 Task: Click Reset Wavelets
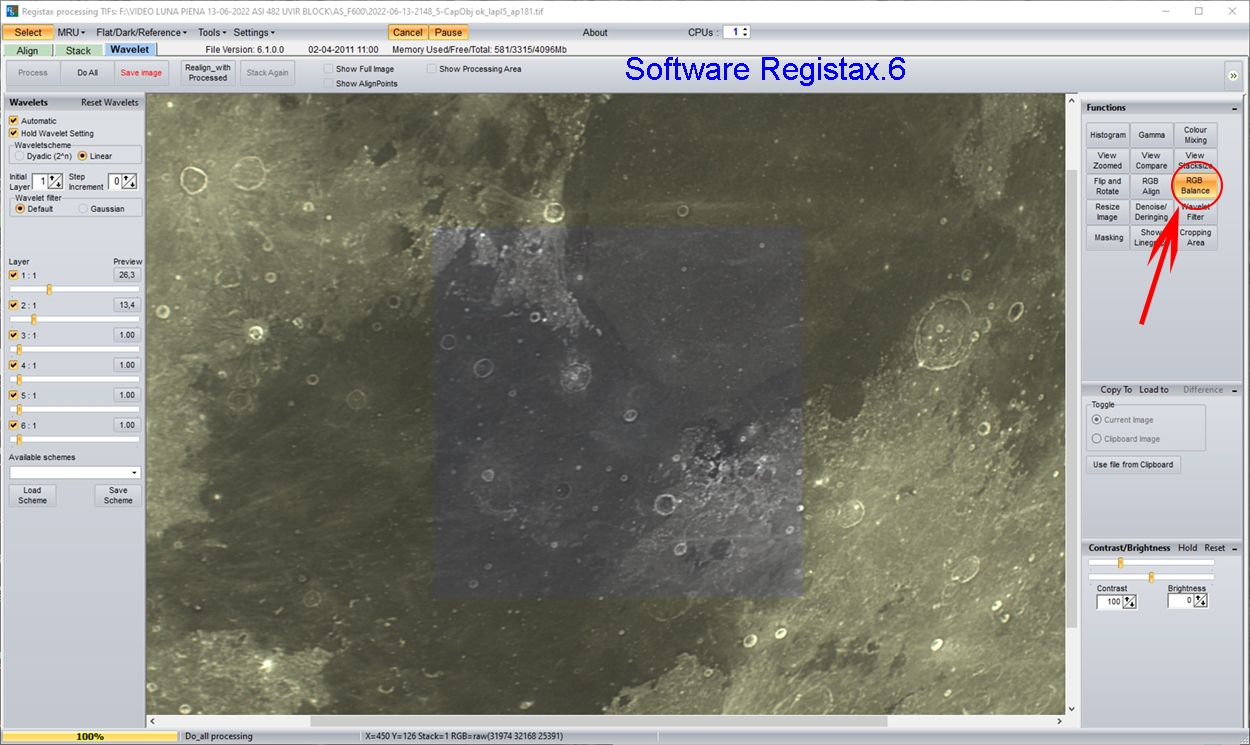click(110, 103)
